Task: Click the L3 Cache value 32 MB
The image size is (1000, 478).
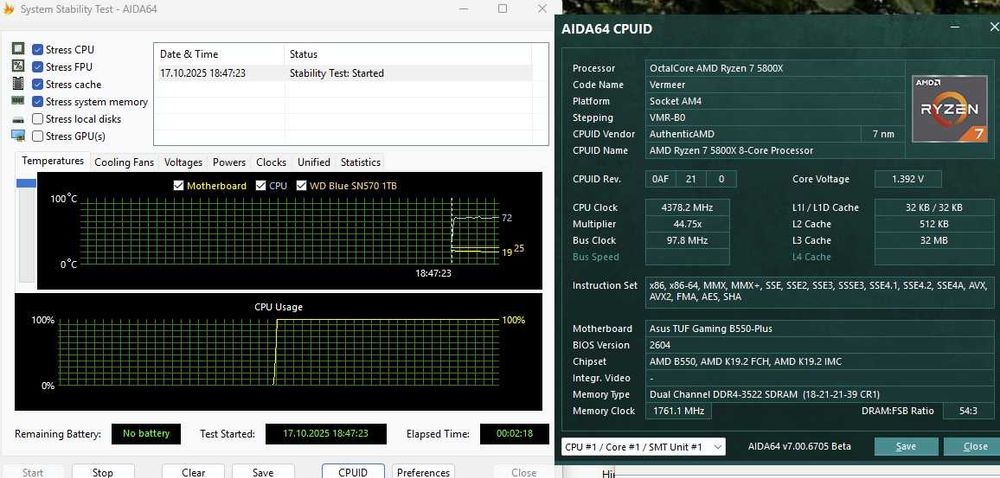Action: click(934, 240)
